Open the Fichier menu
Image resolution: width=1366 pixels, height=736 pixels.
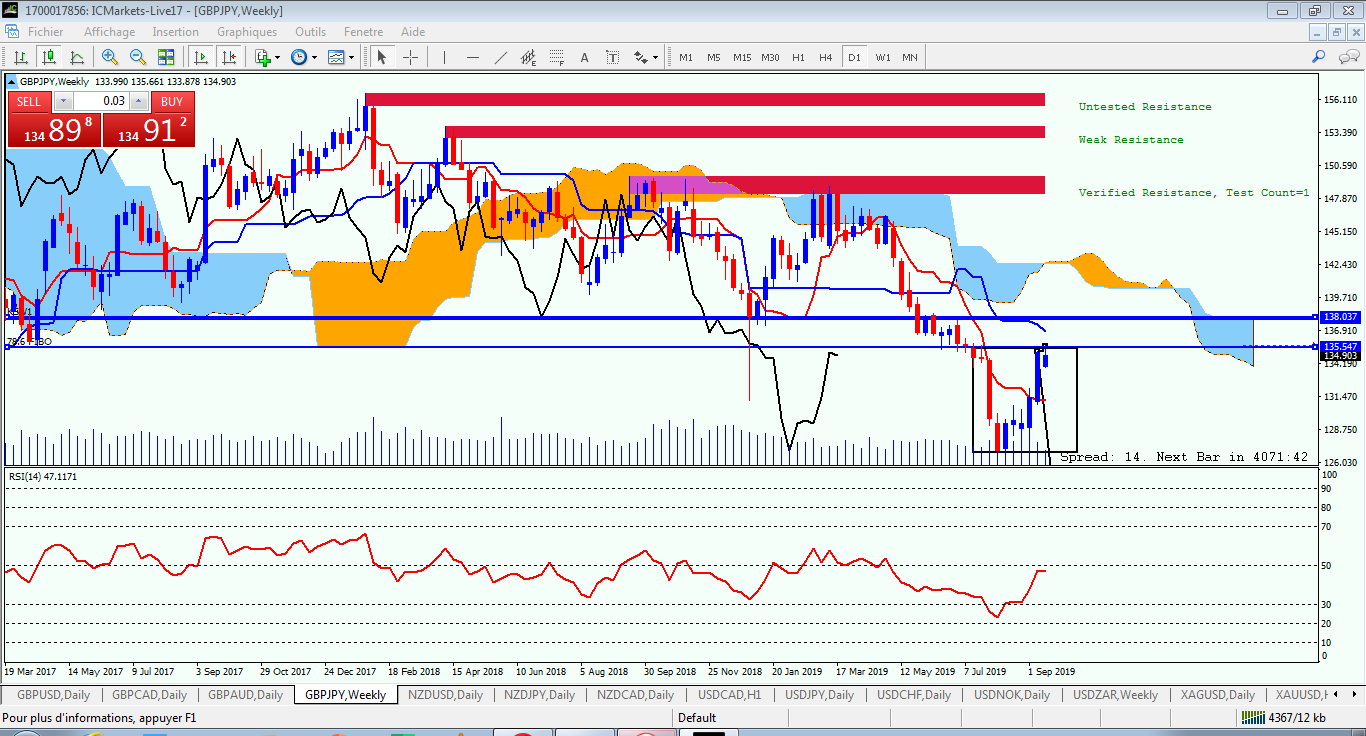click(46, 32)
